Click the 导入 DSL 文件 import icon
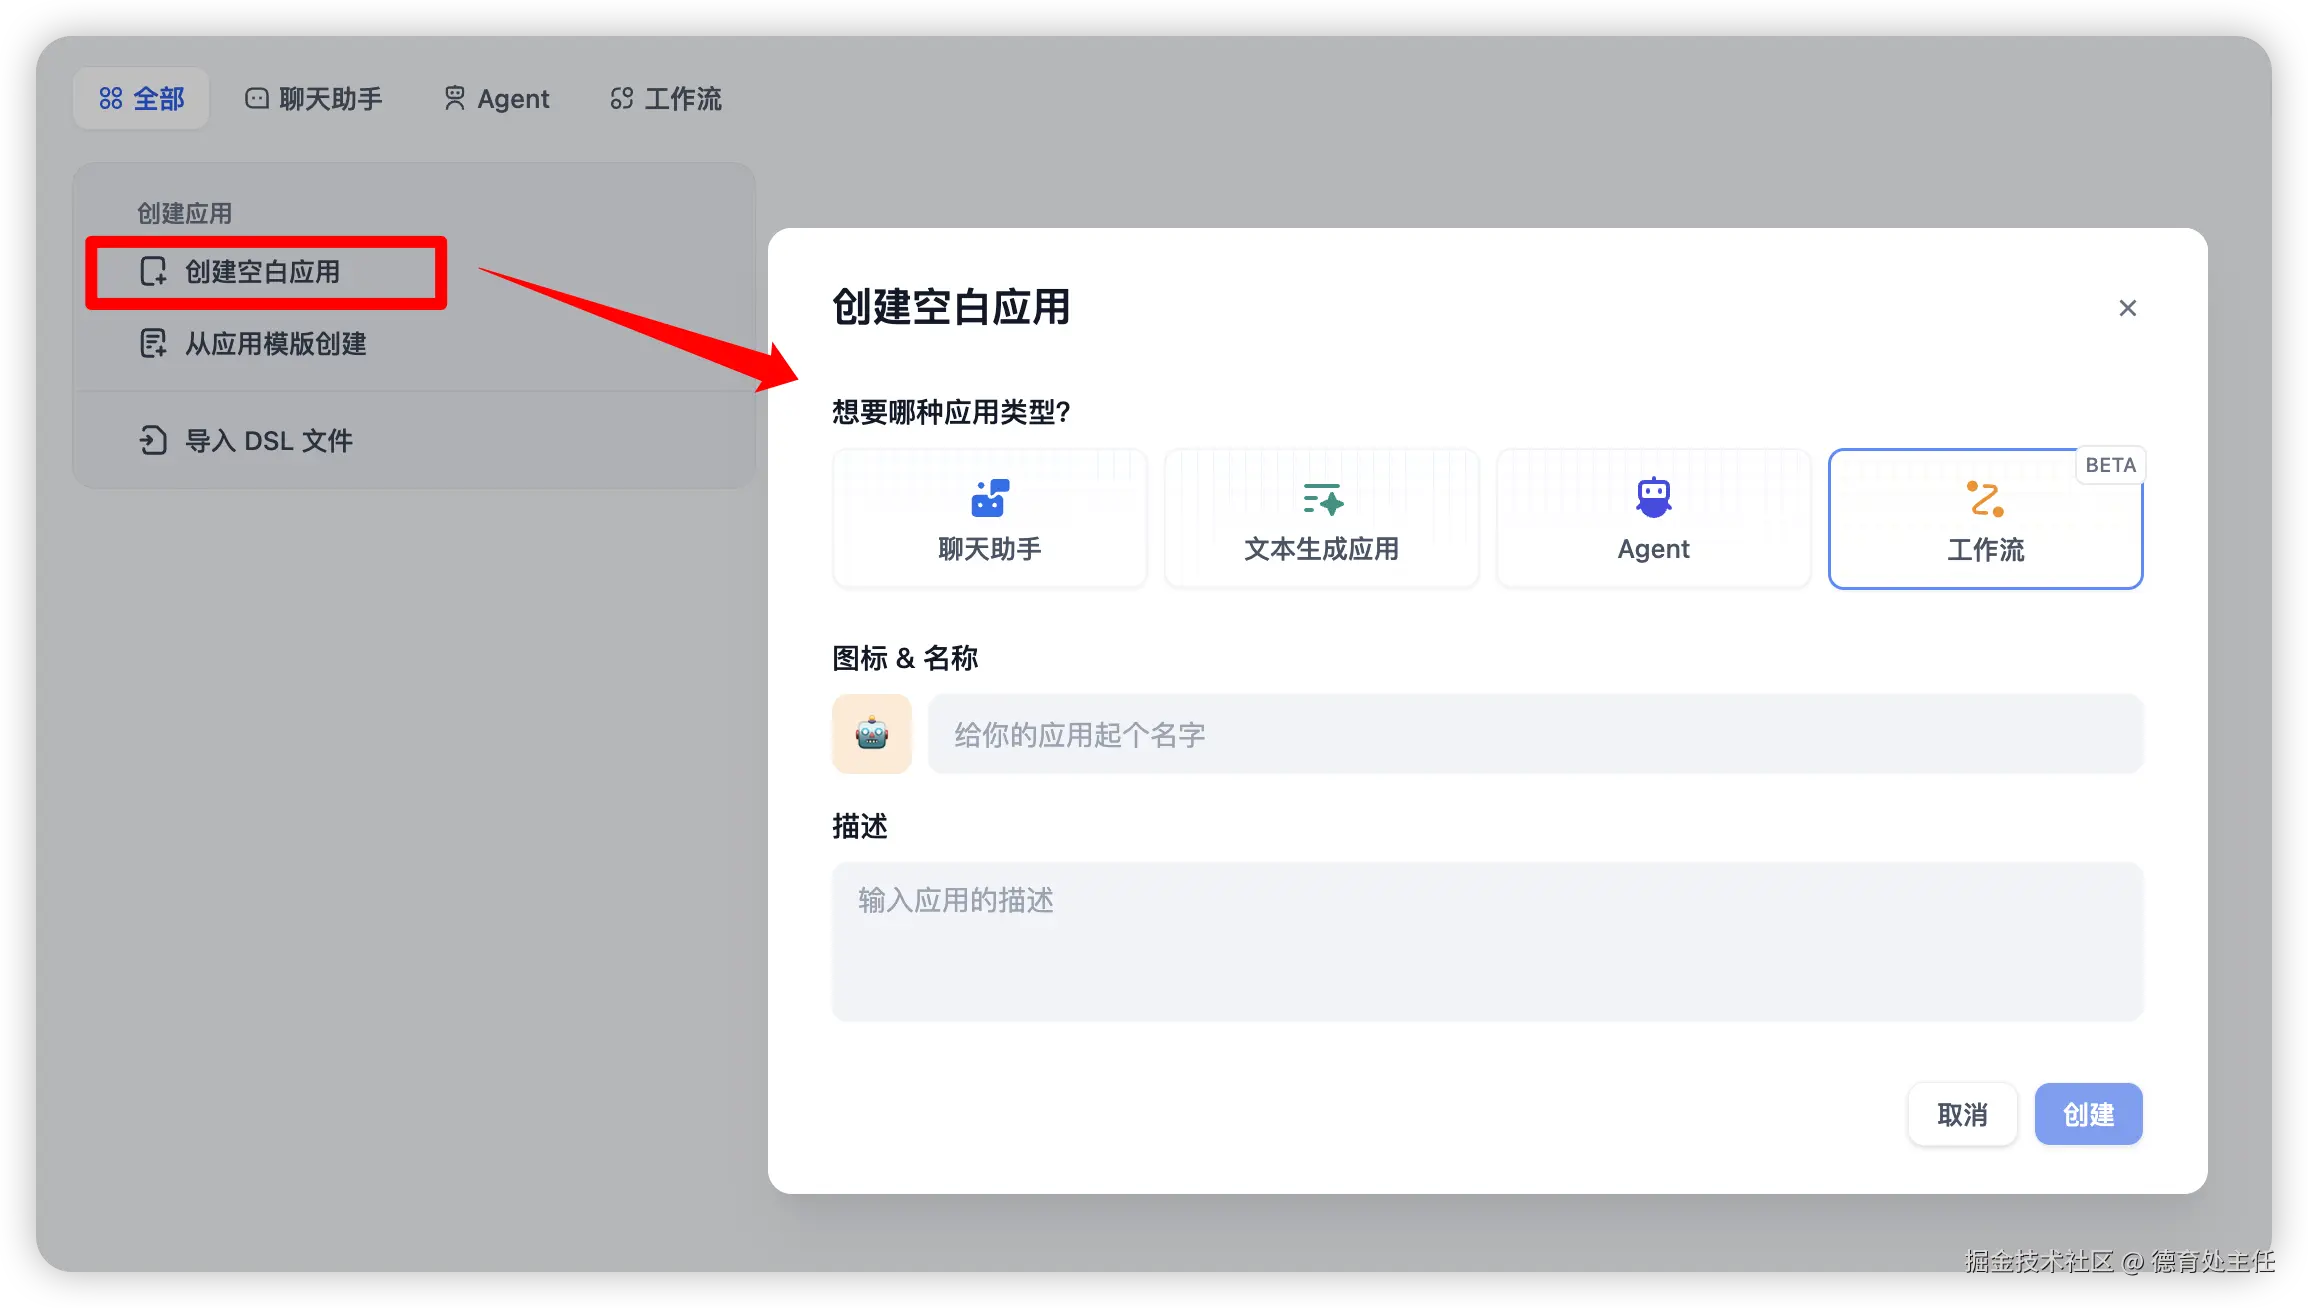Viewport: 2308px width, 1308px height. pos(153,440)
